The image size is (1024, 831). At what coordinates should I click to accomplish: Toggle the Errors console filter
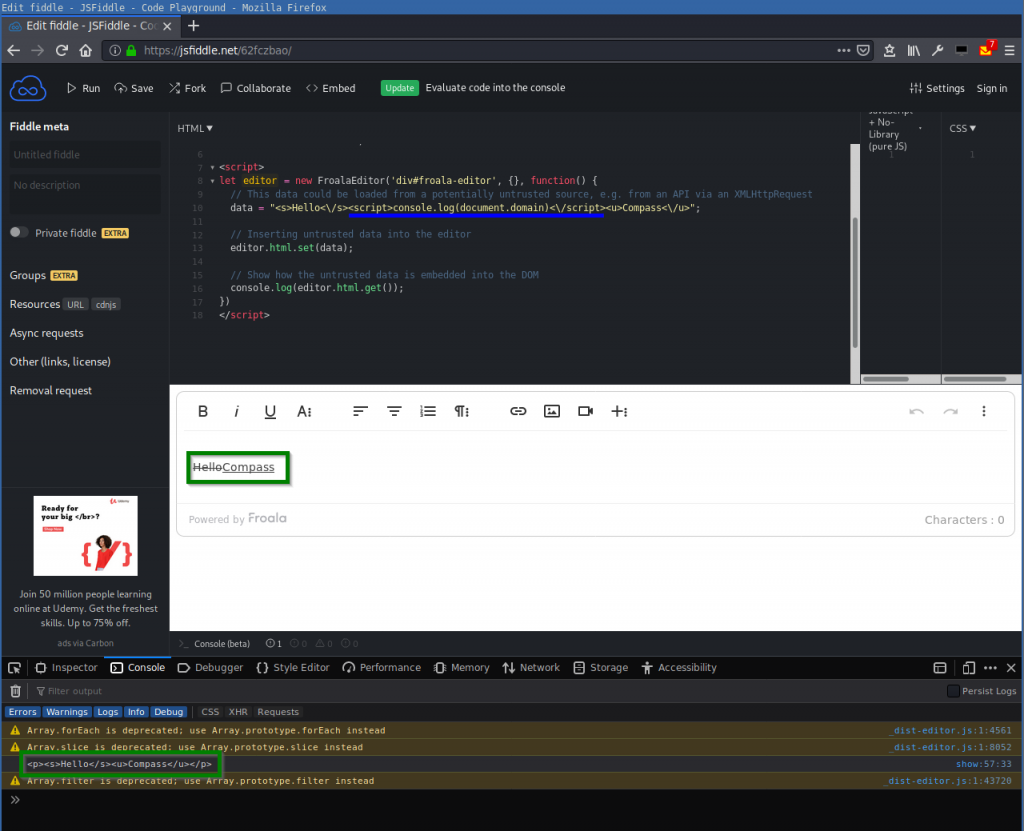point(23,711)
